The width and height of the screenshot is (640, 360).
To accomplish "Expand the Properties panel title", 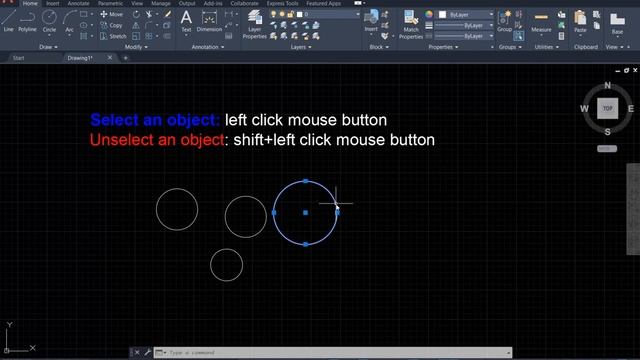I will coord(443,47).
